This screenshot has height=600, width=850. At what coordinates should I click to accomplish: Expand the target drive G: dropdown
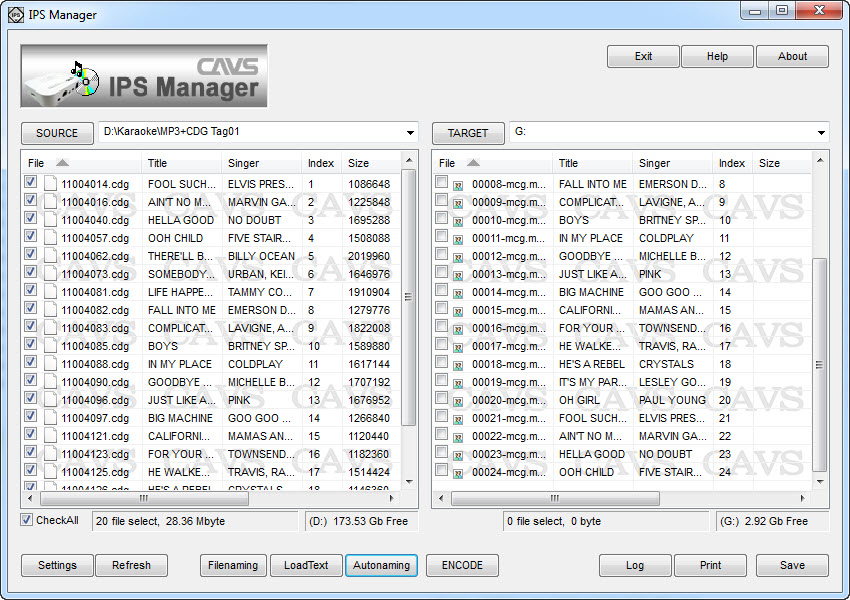821,133
